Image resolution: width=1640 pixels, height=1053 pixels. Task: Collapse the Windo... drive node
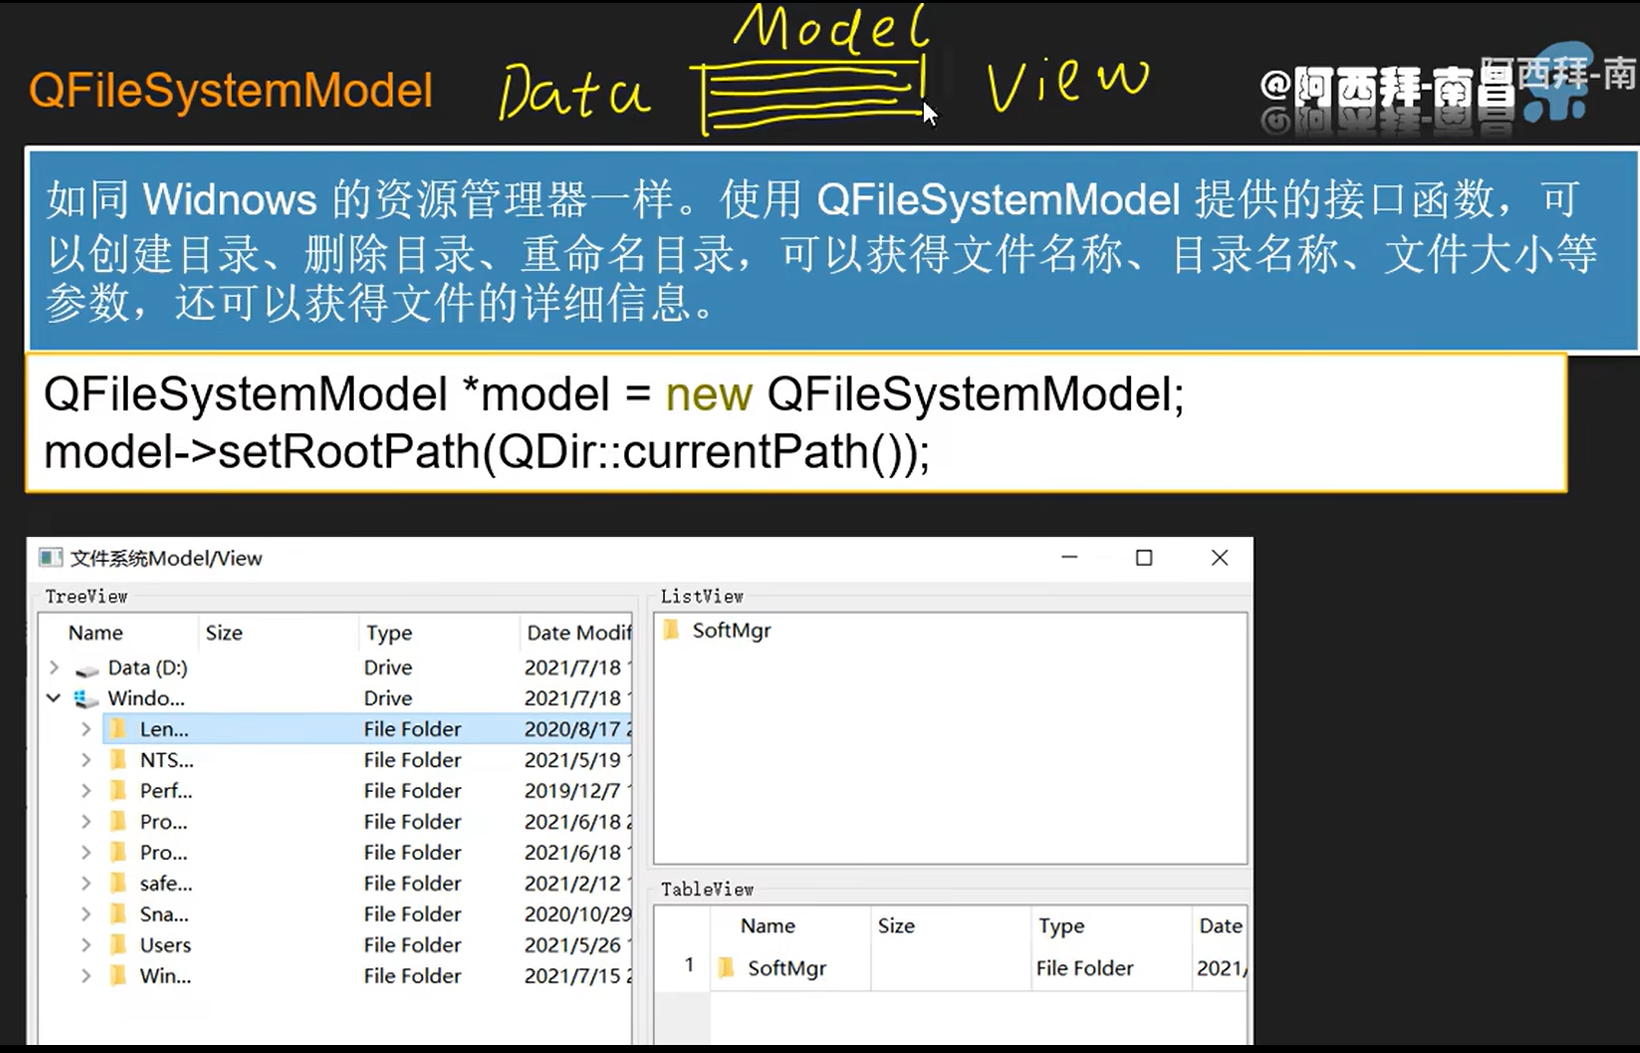[x=54, y=698]
